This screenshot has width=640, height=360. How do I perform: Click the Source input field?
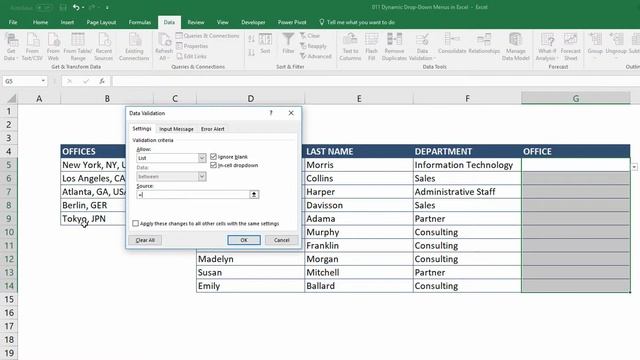coord(193,195)
